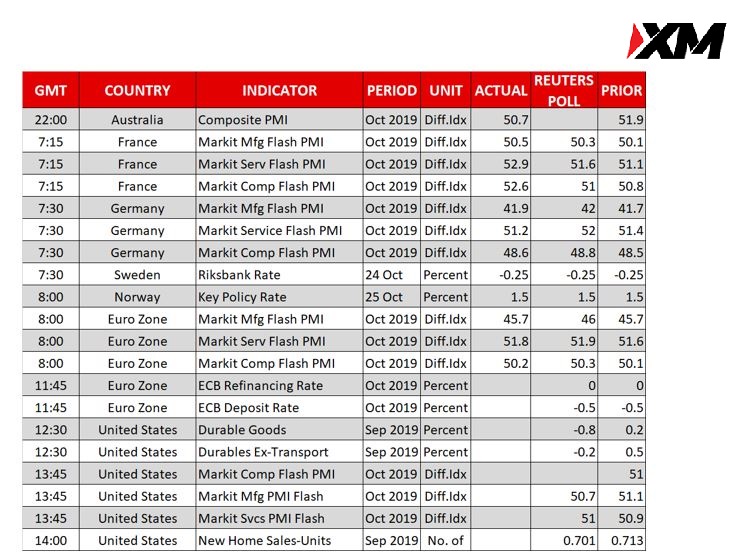
Task: Click the Reuters poll value 51.6
Action: click(564, 164)
